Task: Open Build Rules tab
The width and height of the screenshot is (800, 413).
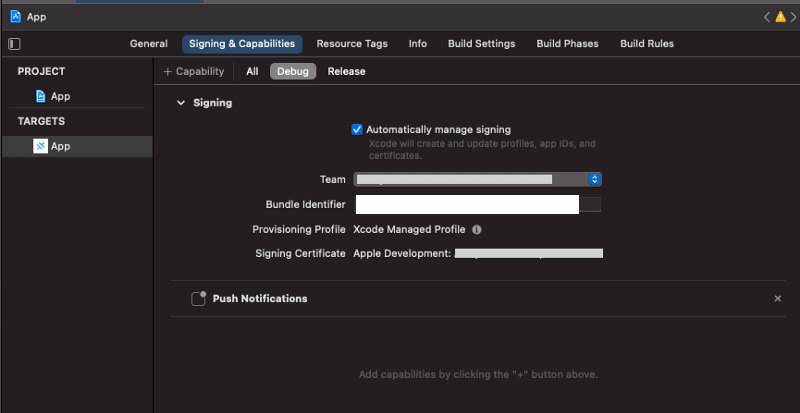Action: pos(647,44)
